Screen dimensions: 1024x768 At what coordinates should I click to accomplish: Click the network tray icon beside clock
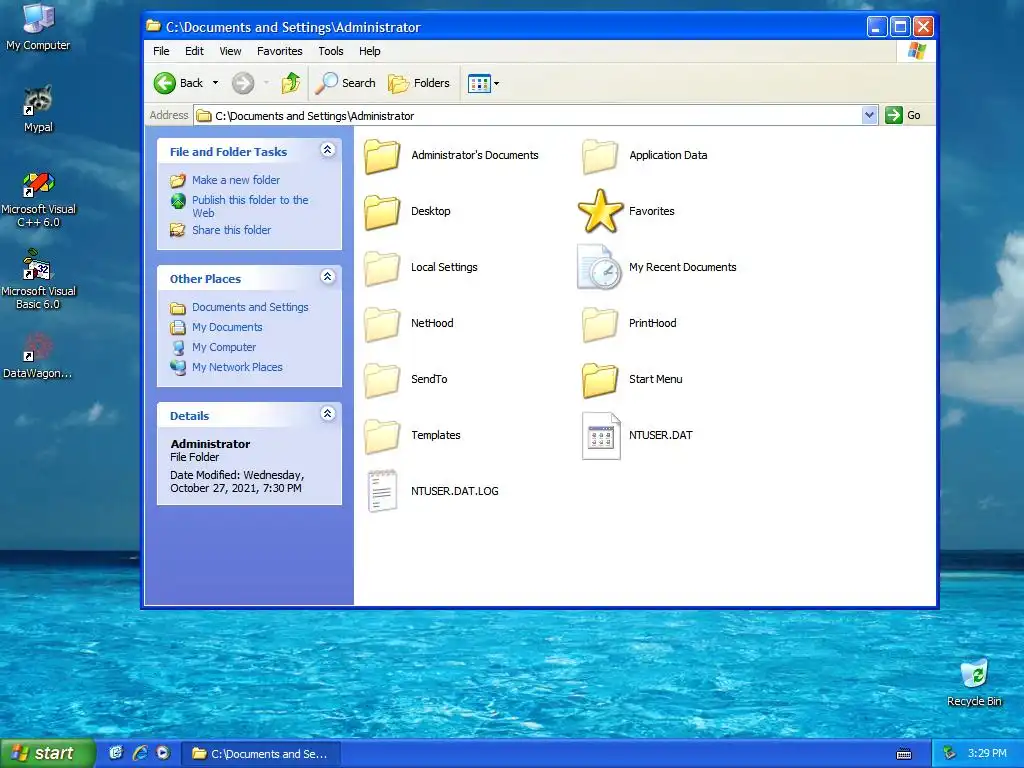950,754
